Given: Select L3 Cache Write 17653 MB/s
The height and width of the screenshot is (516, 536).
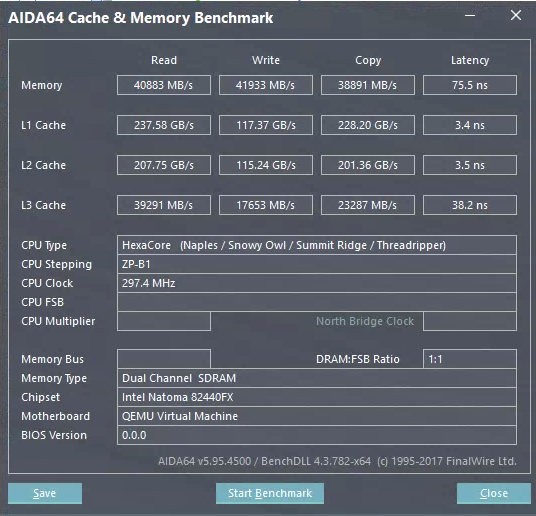Looking at the screenshot, I should coord(266,205).
